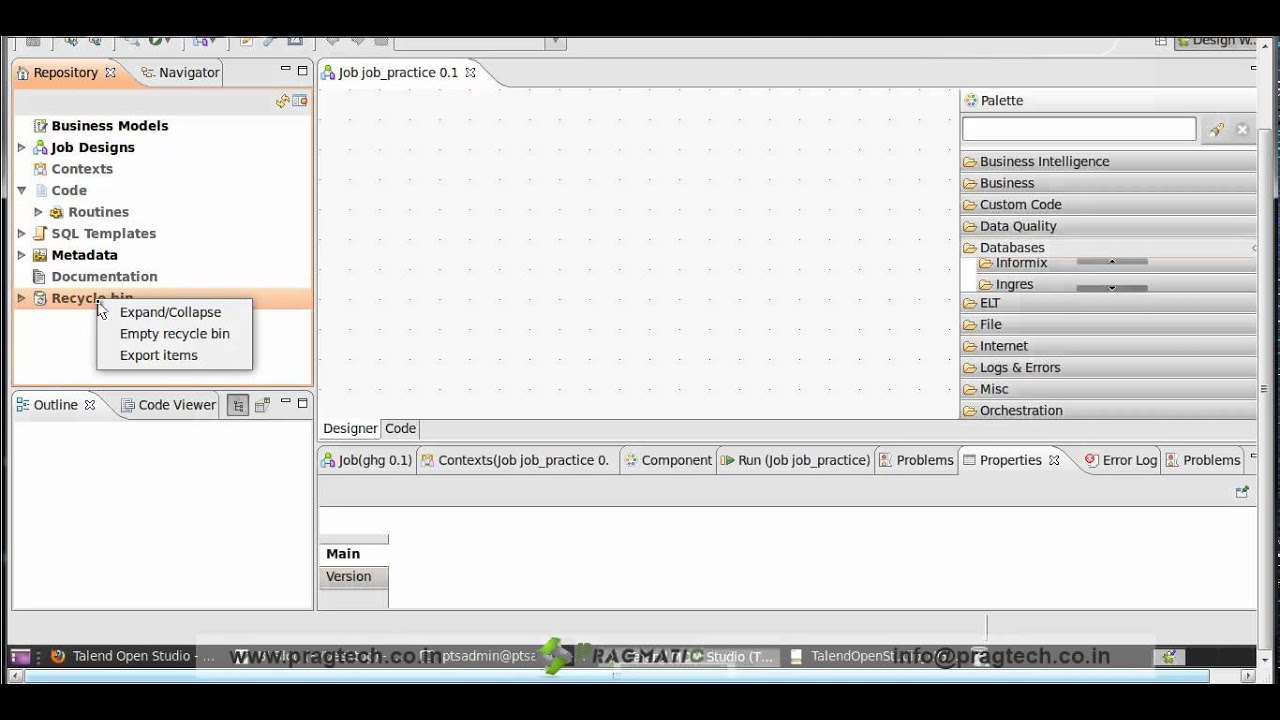1280x720 pixels.
Task: Click the Business Models tree icon
Action: pyautogui.click(x=40, y=126)
